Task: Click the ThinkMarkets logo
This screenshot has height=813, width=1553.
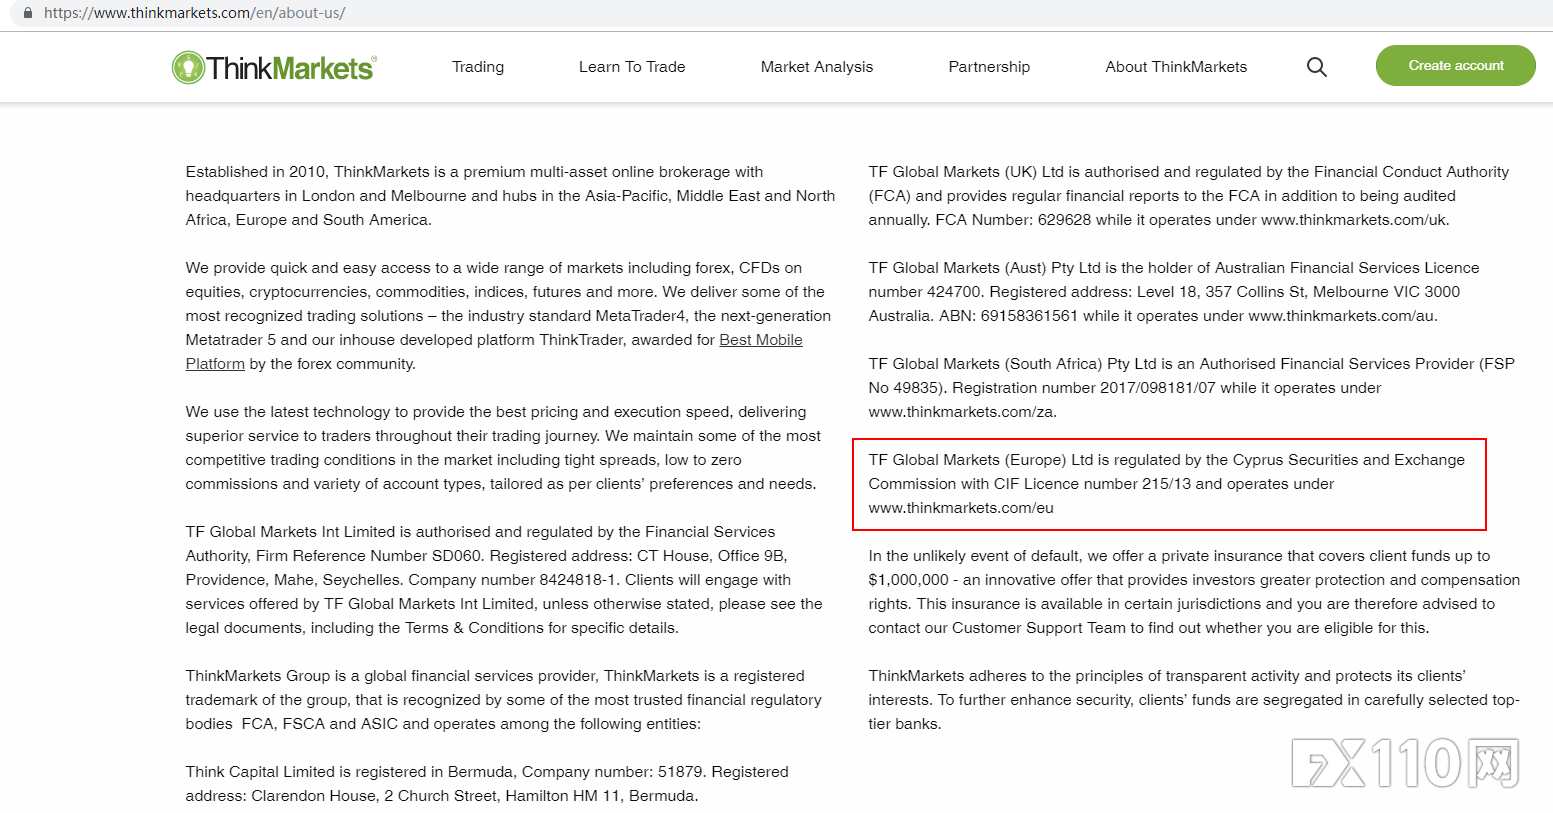Action: coord(274,67)
